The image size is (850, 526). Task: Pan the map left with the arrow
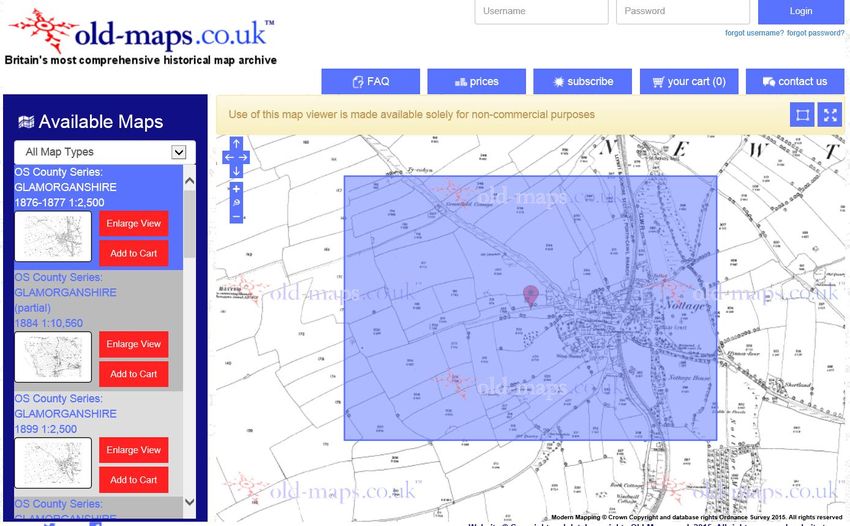(229, 157)
